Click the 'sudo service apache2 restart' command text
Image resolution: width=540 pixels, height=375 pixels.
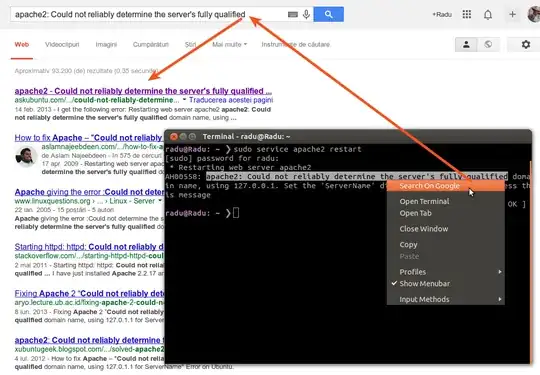click(298, 149)
